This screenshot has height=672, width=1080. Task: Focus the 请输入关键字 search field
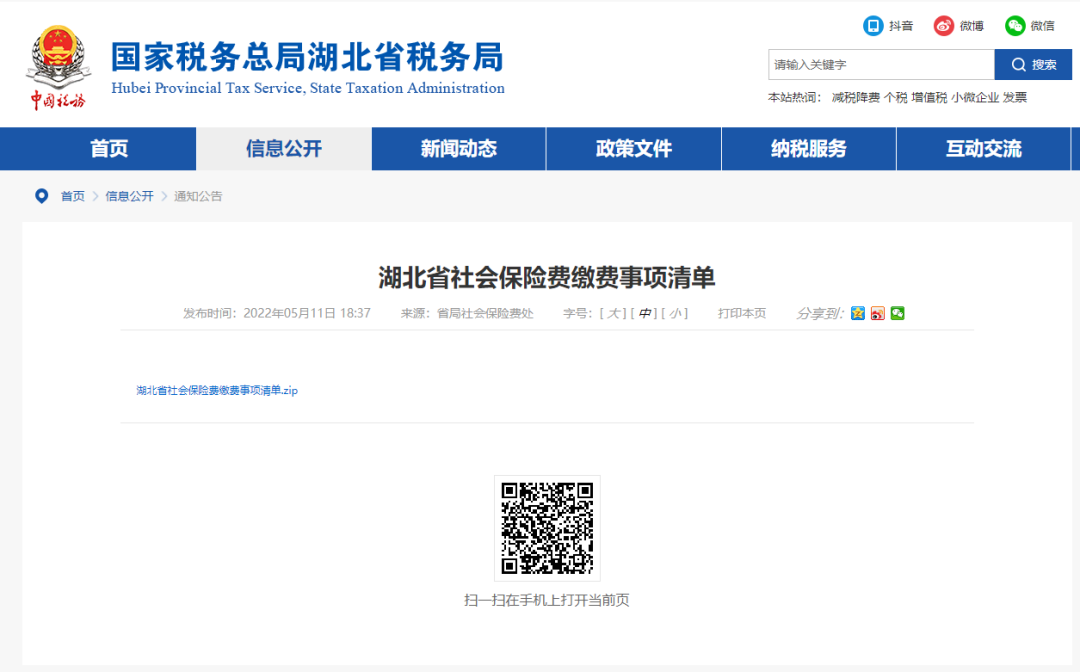(882, 65)
